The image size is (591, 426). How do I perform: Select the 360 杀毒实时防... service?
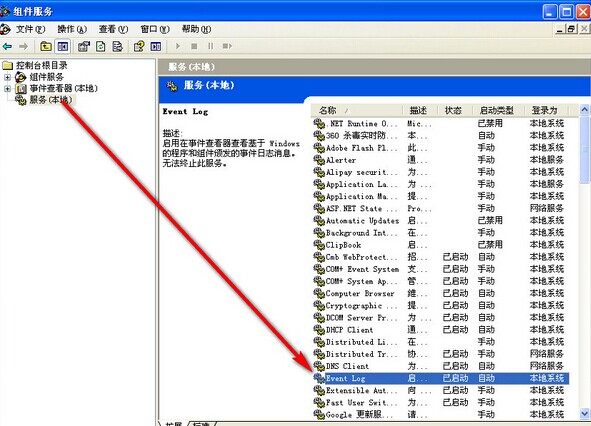click(x=440, y=136)
